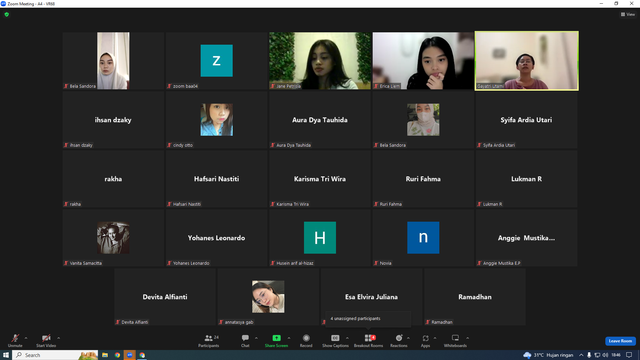The height and width of the screenshot is (360, 640).
Task: Open the Apps panel
Action: pyautogui.click(x=425, y=340)
